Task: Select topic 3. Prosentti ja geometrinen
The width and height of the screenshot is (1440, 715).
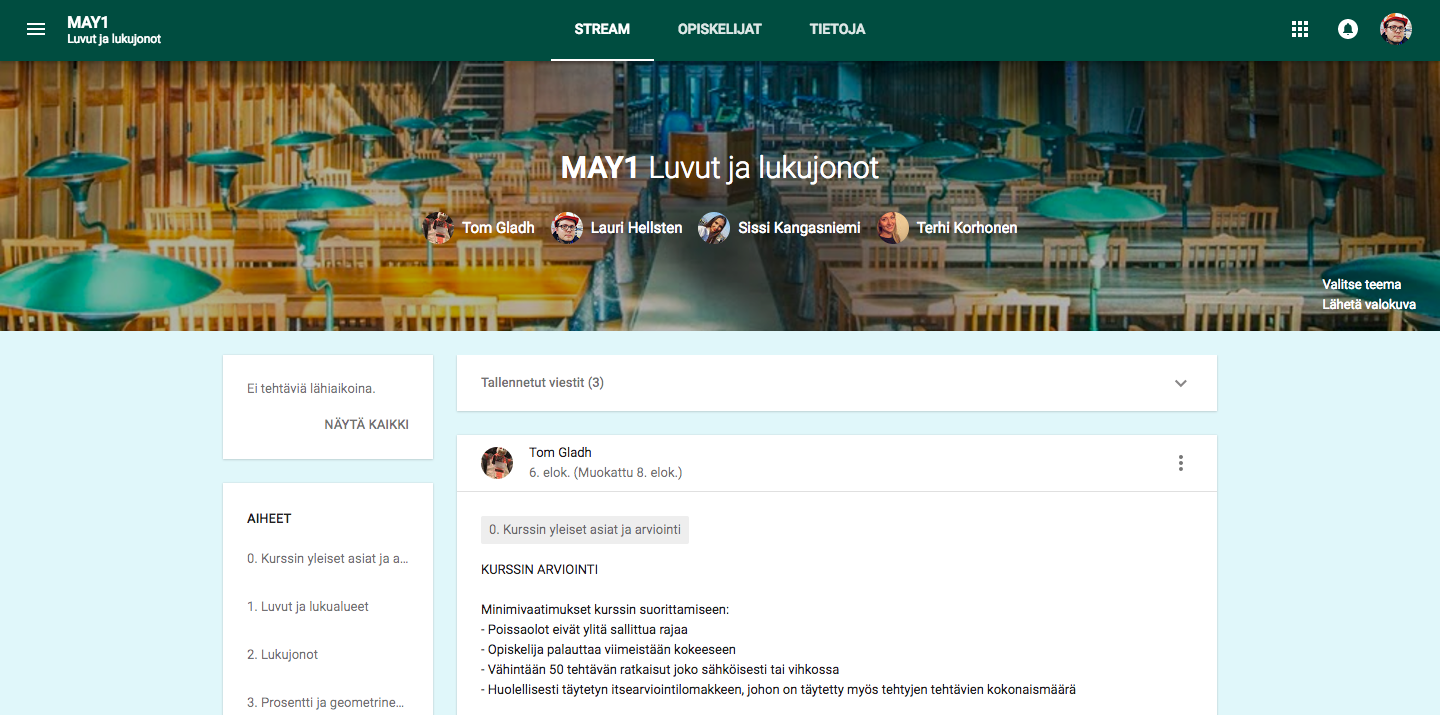Action: click(326, 703)
